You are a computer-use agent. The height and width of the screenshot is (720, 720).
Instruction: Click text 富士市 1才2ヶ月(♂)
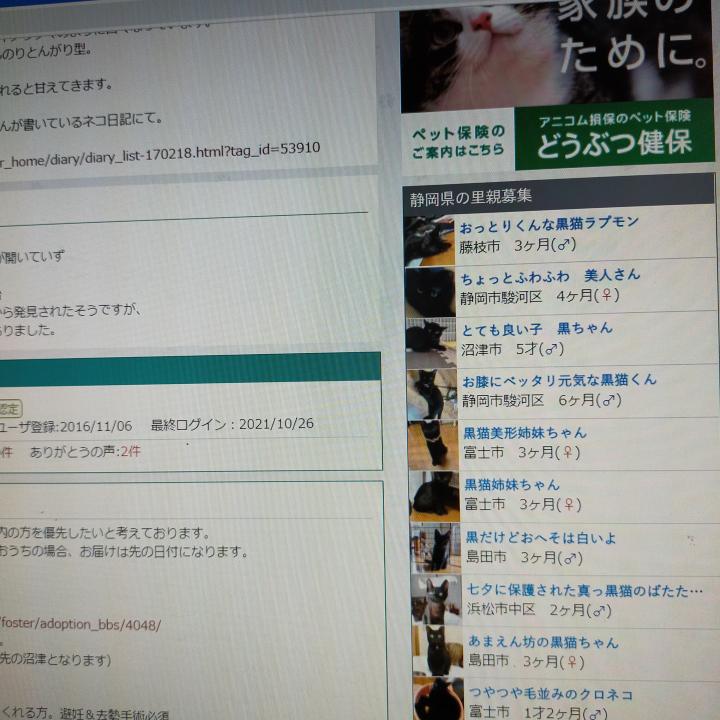tap(538, 712)
